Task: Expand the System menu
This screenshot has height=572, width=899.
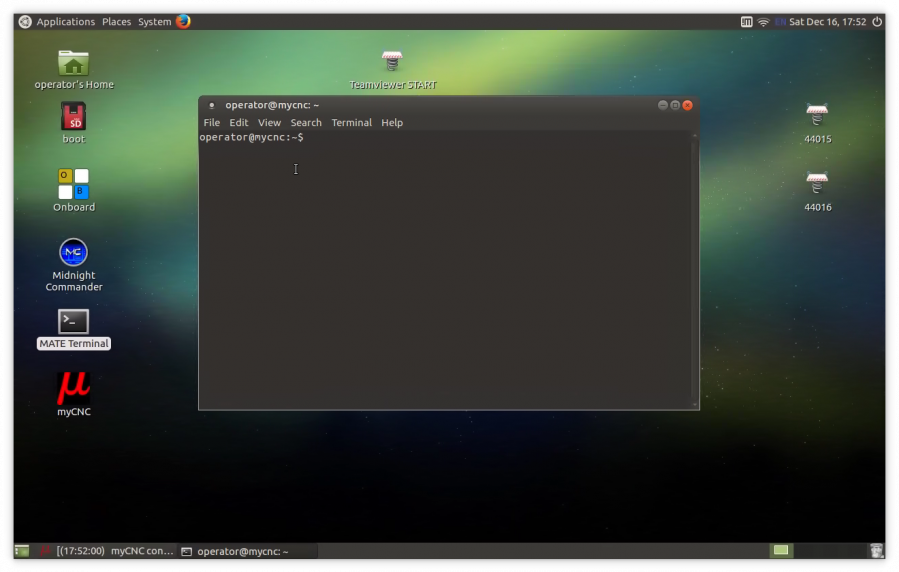Action: point(154,21)
